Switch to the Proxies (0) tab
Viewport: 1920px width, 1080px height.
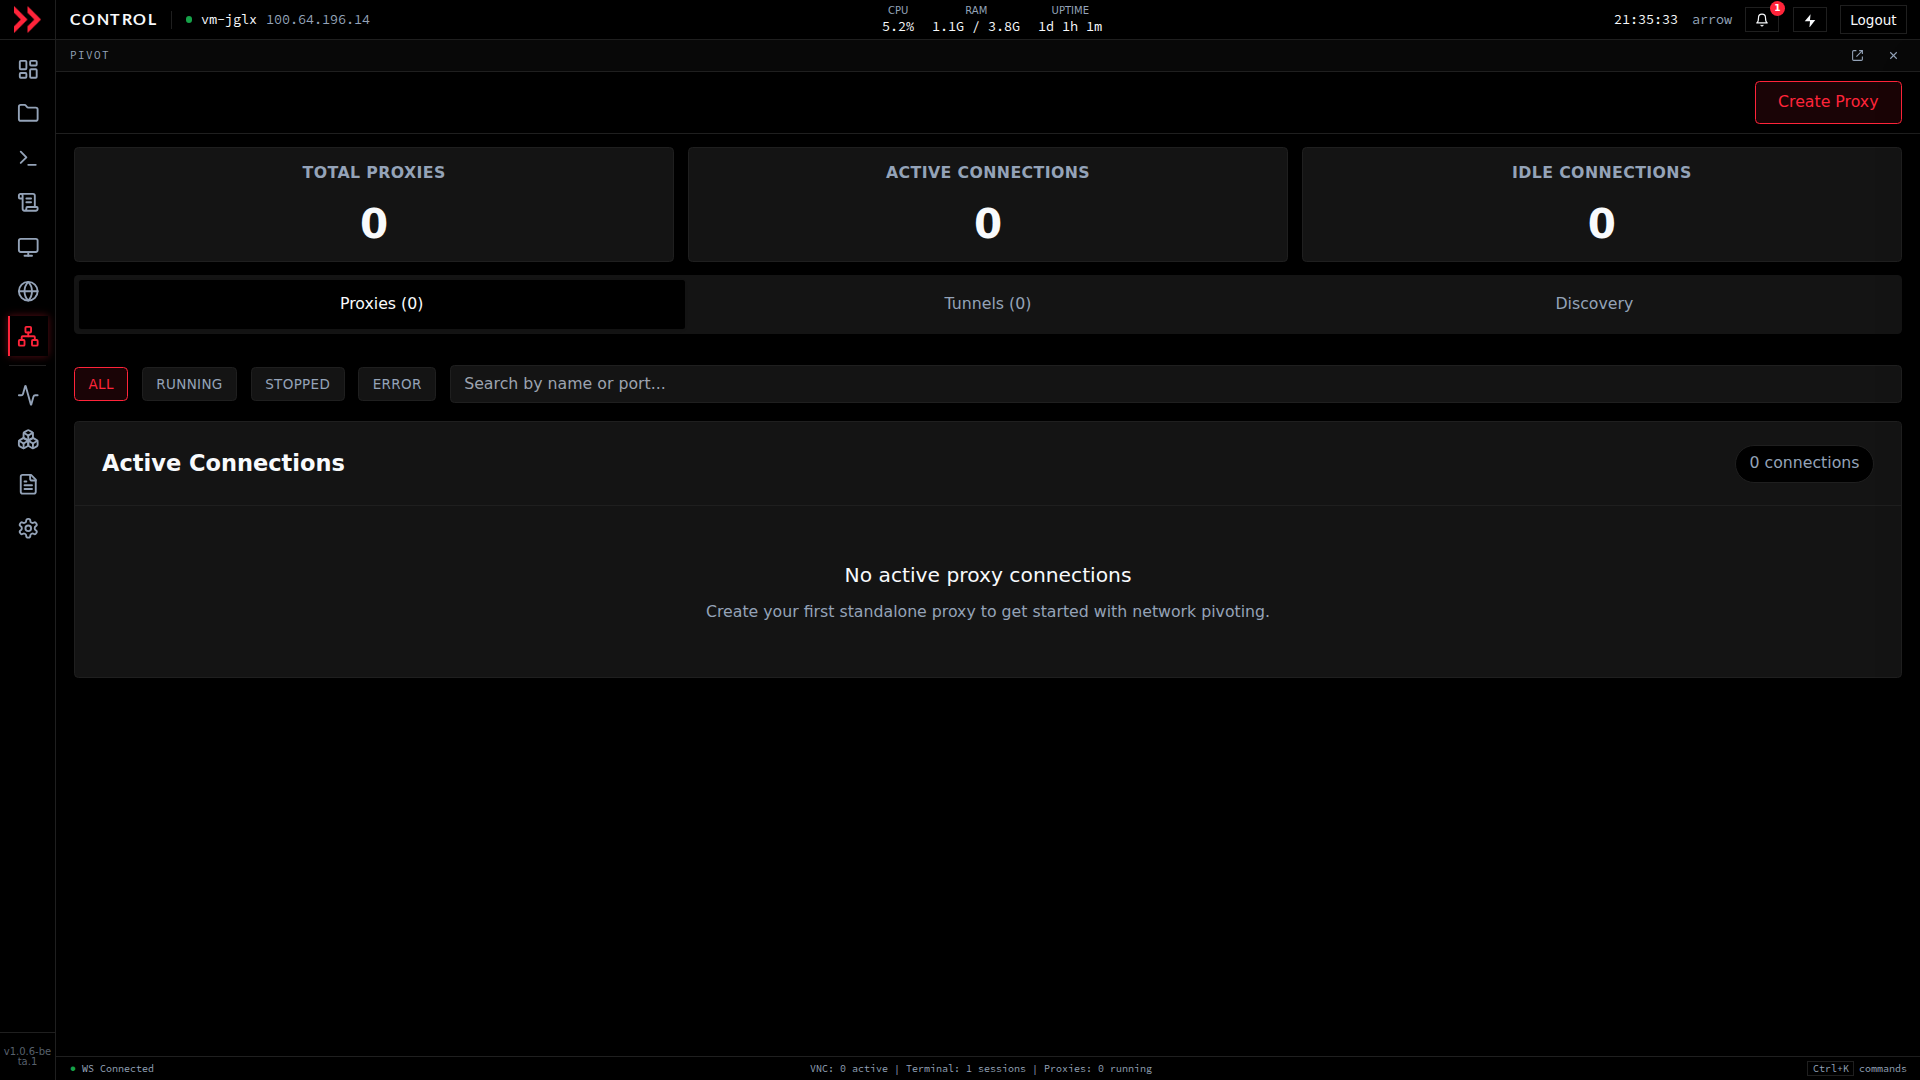tap(381, 304)
